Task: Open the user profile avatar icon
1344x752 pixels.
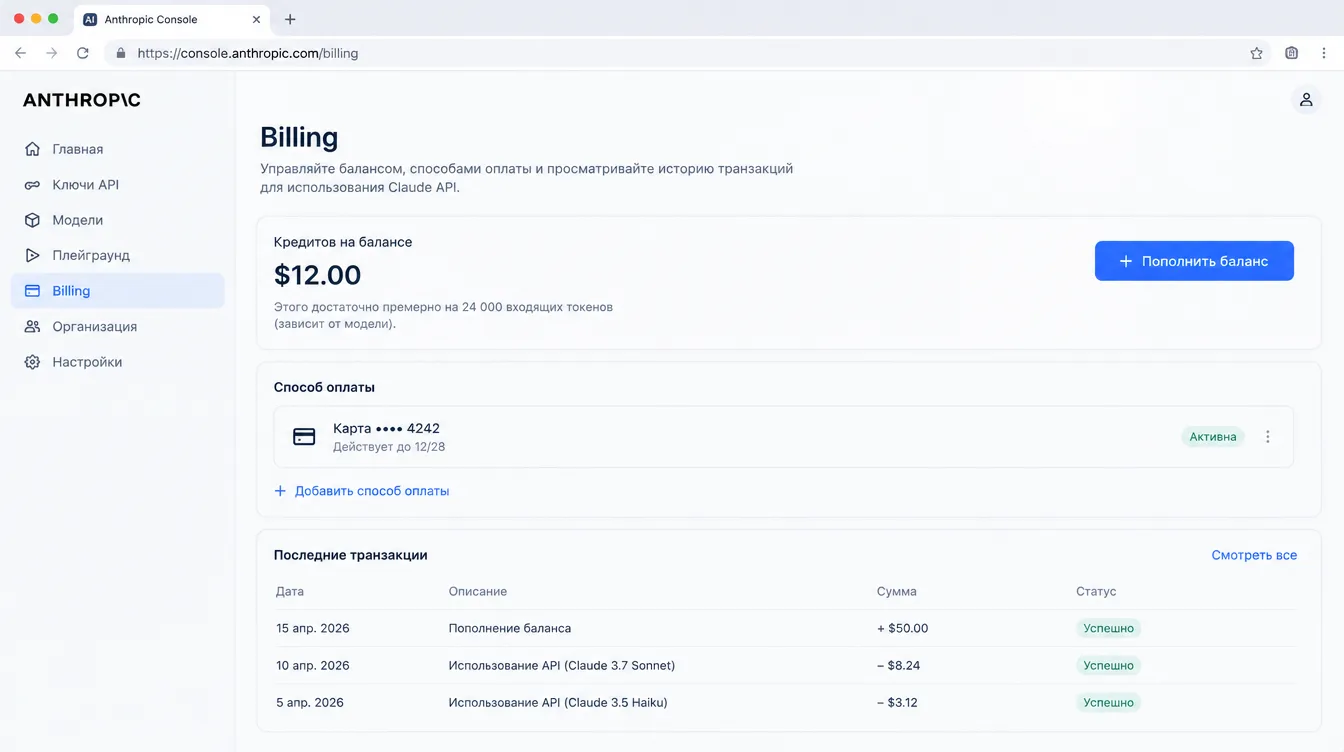Action: coord(1306,100)
